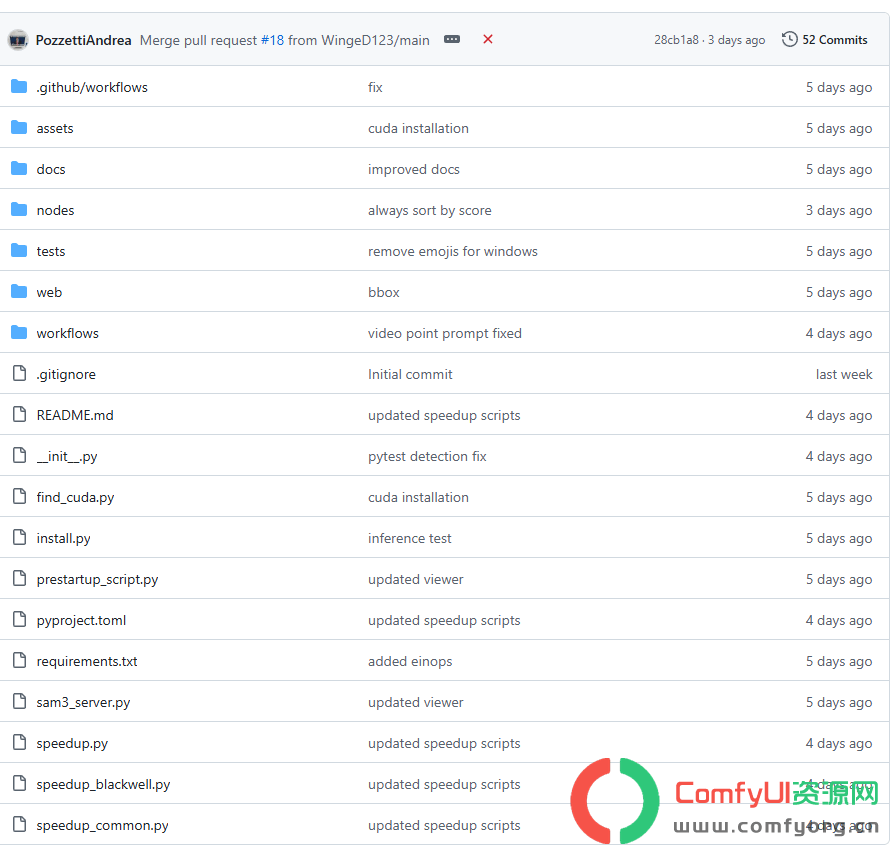Viewport: 892px width, 855px height.
Task: Open find_cuda.py file name
Action: (x=75, y=498)
